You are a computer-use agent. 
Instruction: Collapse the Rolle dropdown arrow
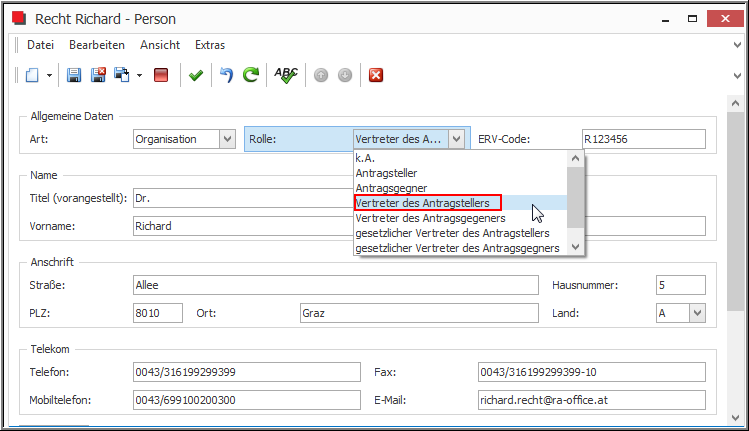[456, 139]
